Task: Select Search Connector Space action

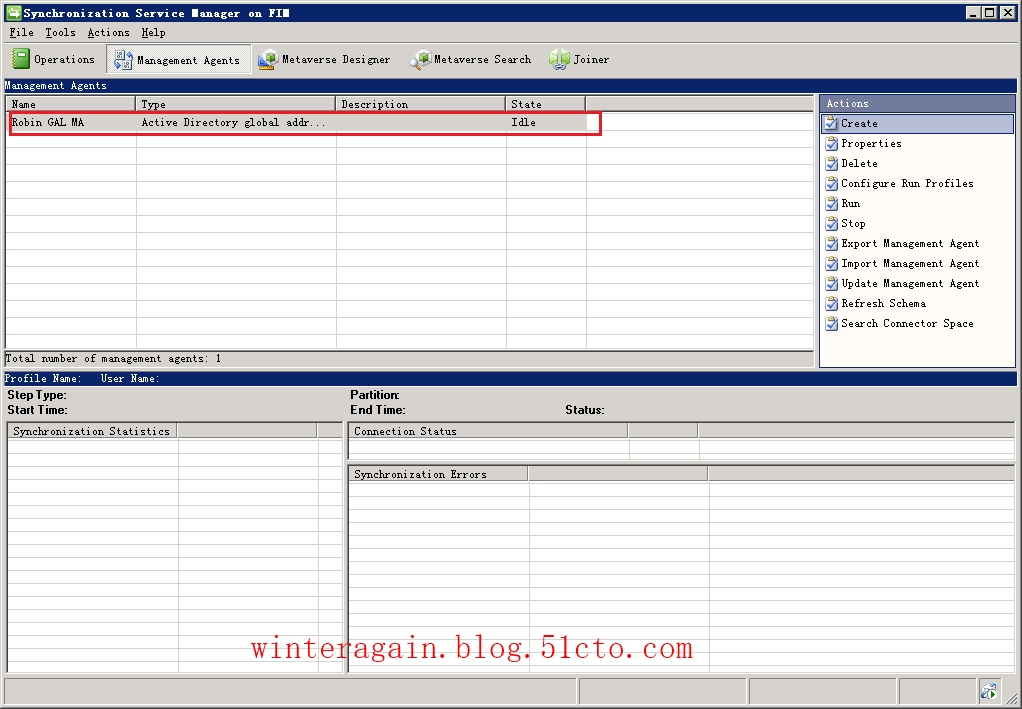Action: click(x=907, y=324)
